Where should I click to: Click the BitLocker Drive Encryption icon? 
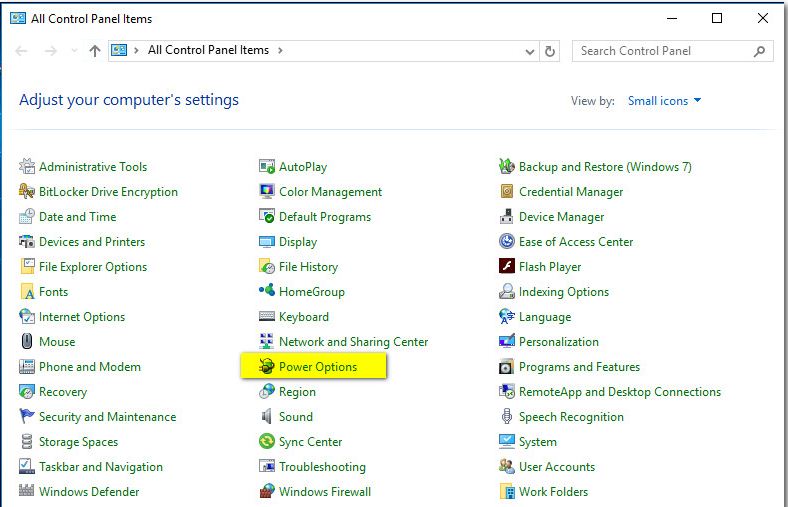click(27, 191)
